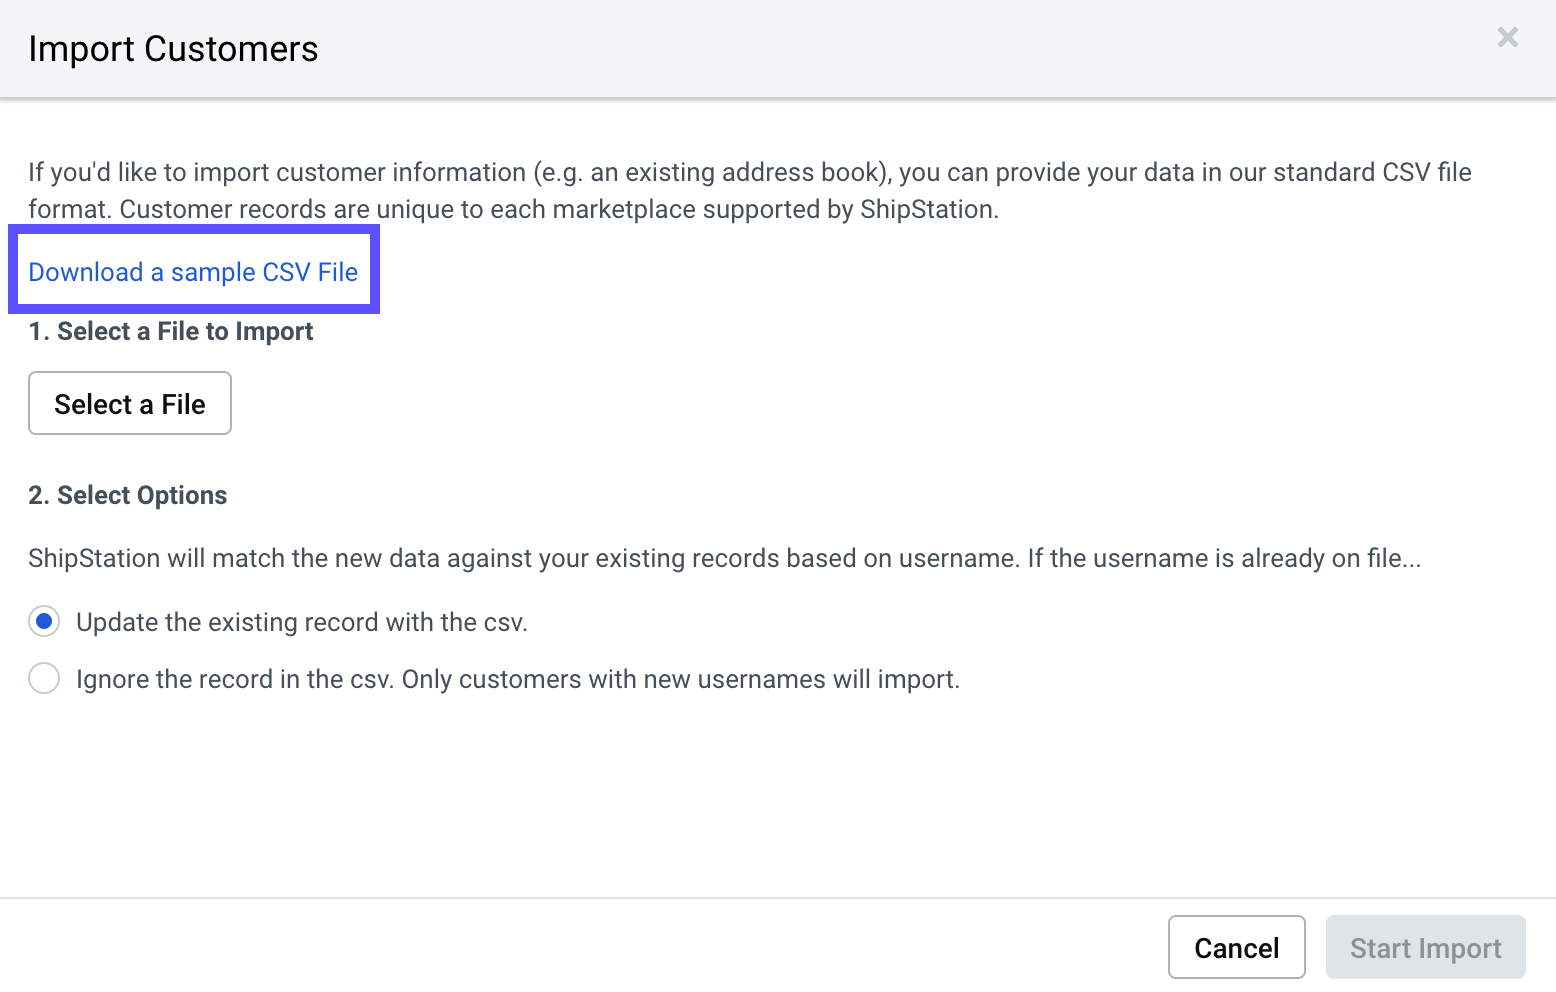Choose the ignore record in csv radio button
1556x992 pixels.
(44, 679)
